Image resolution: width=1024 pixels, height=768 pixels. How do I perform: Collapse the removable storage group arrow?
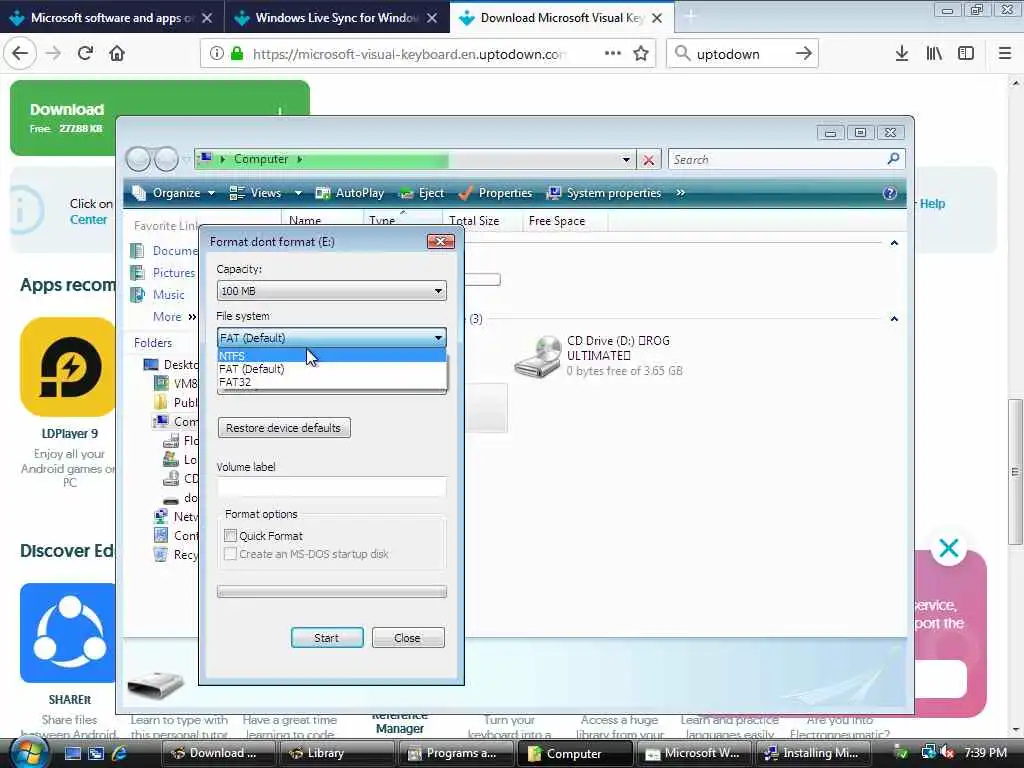point(894,319)
